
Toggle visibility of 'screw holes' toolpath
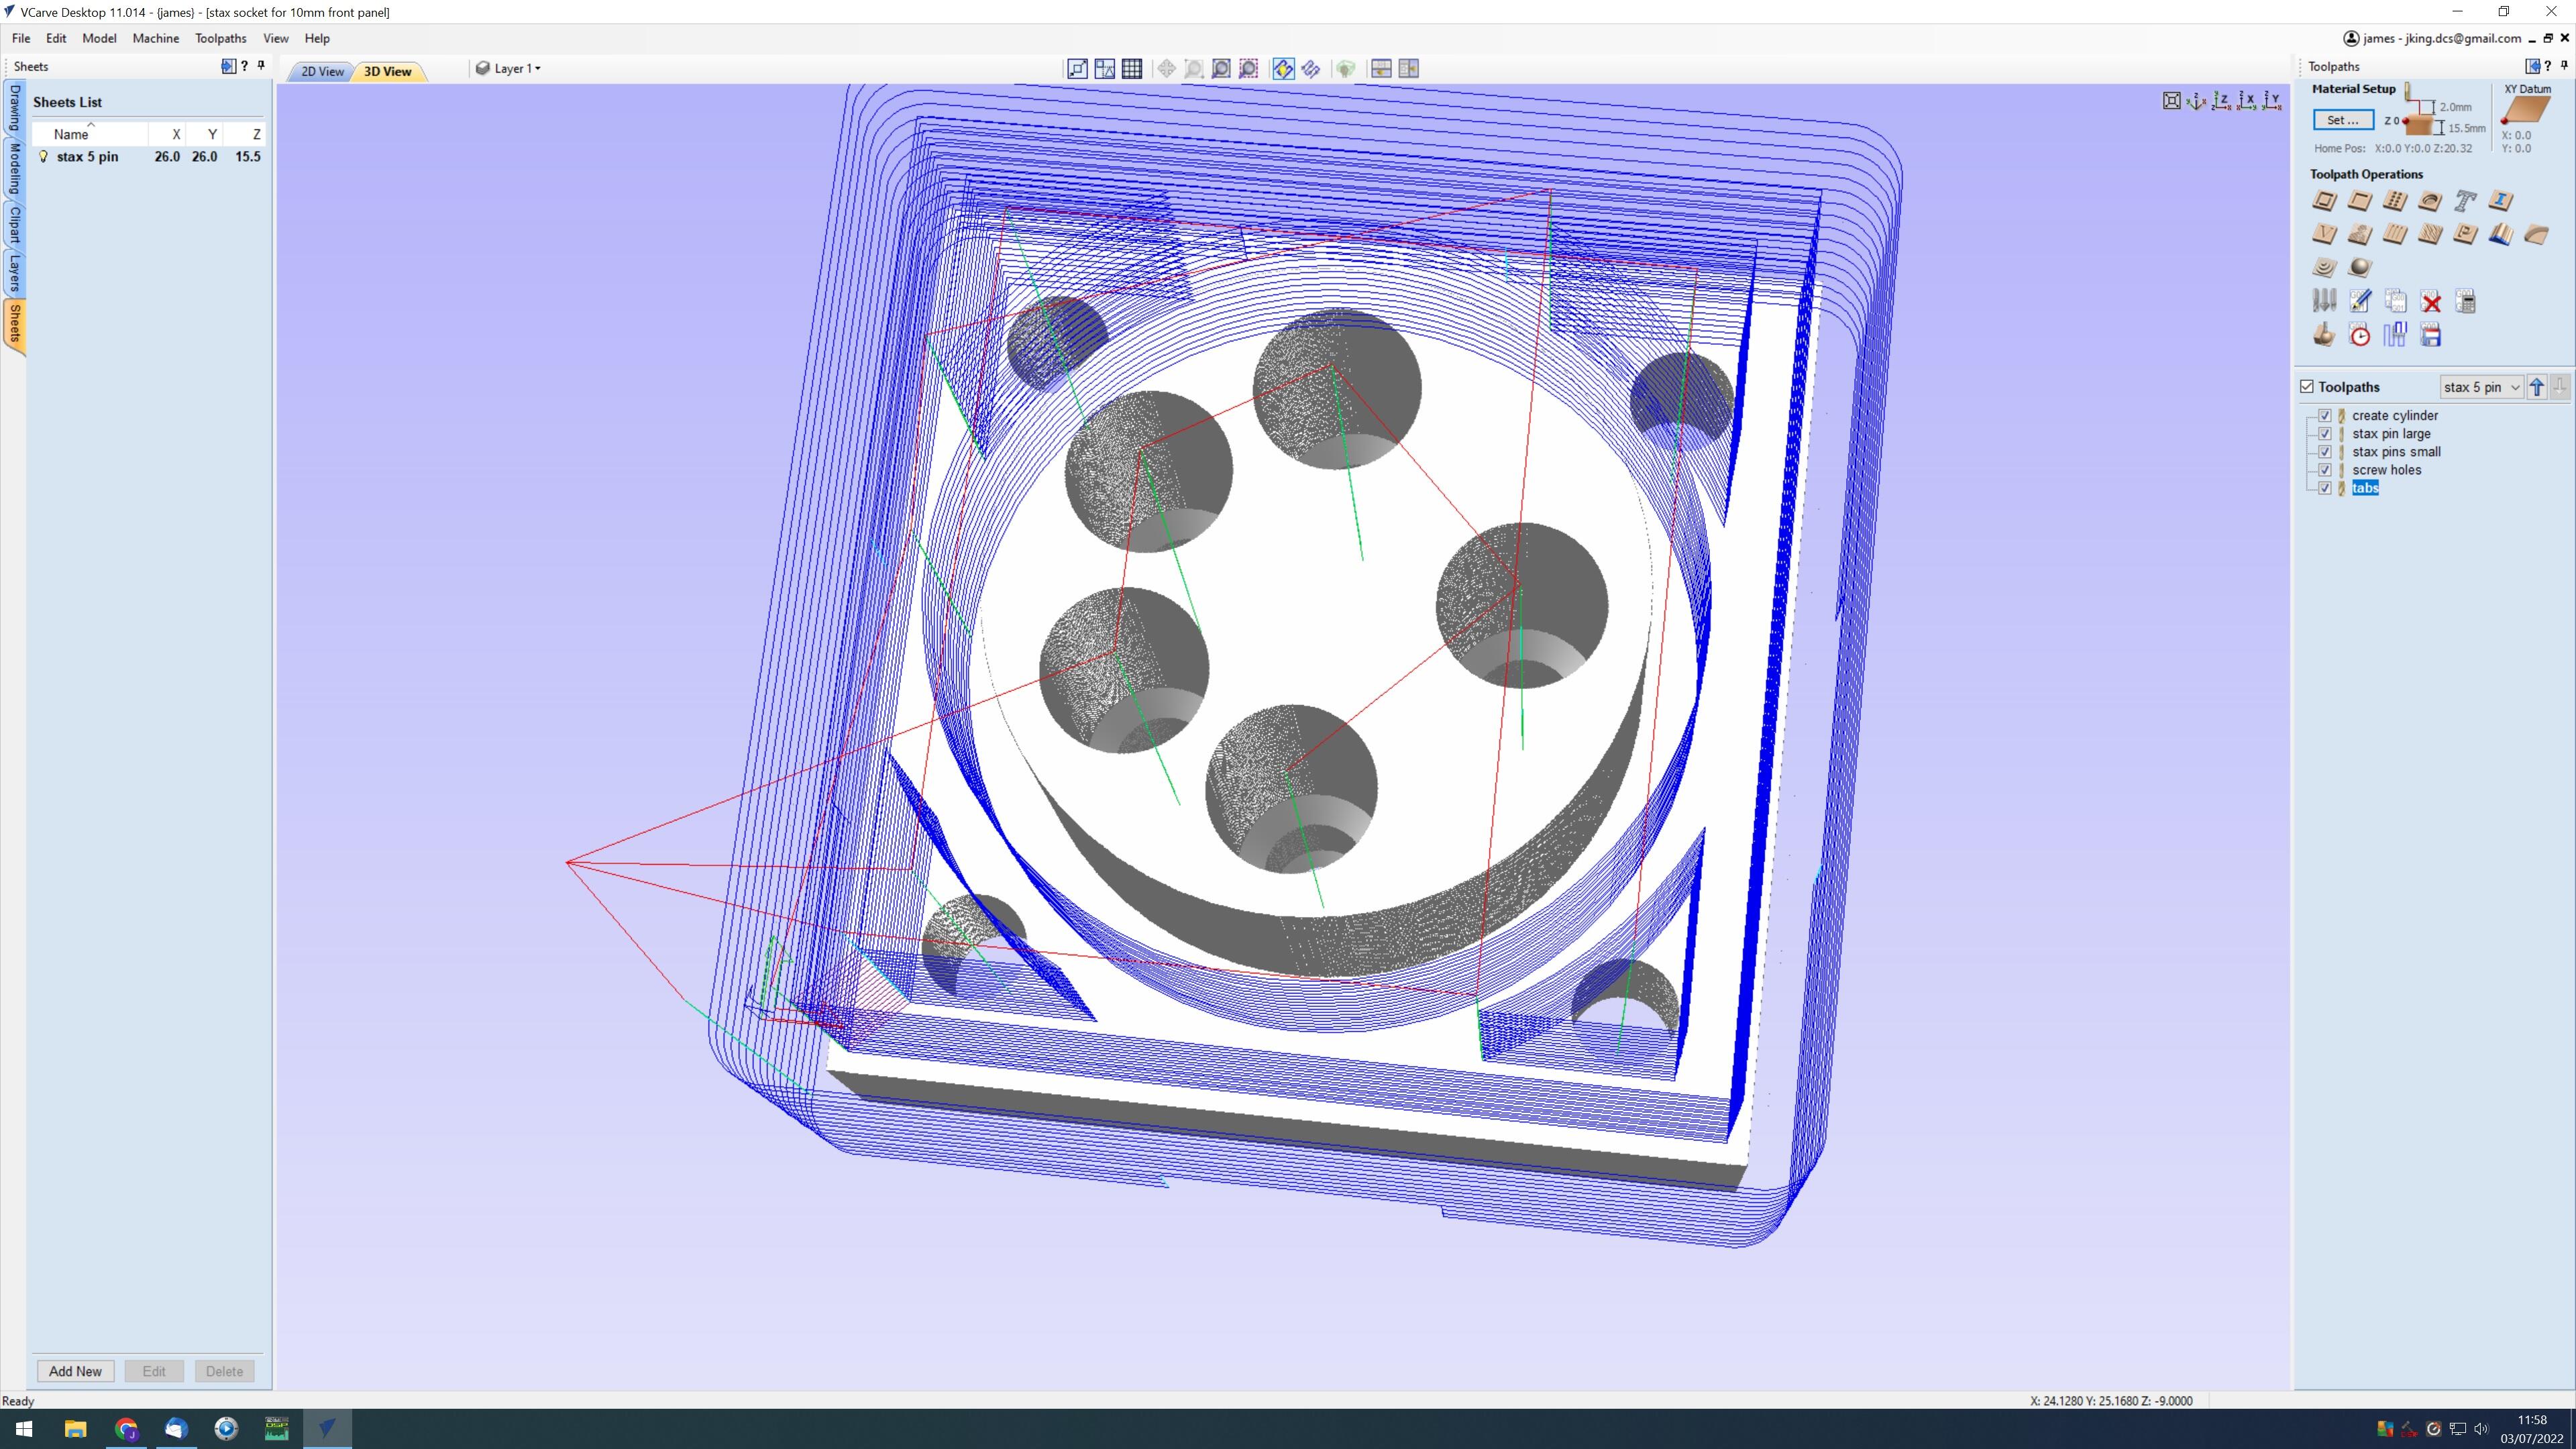(x=2324, y=470)
